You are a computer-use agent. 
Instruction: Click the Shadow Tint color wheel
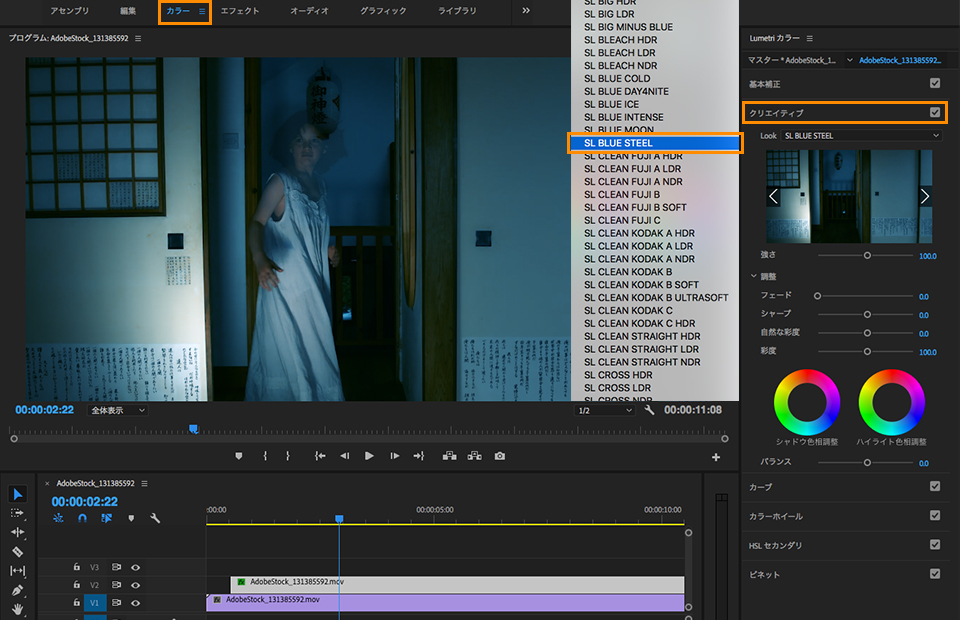click(x=807, y=402)
